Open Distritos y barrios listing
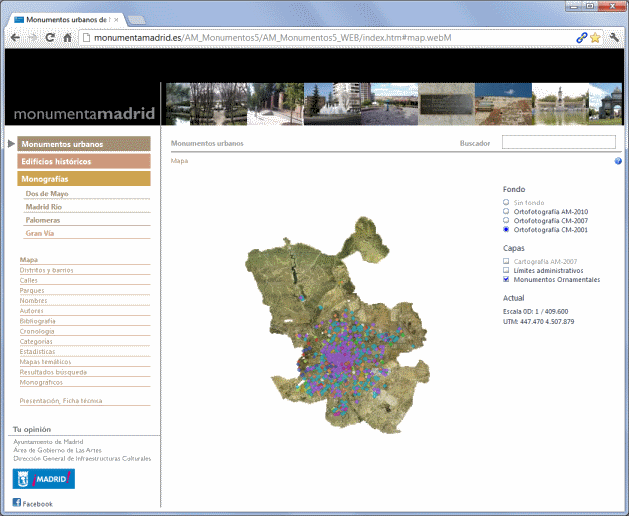Viewport: 629px width, 516px height. [x=47, y=270]
